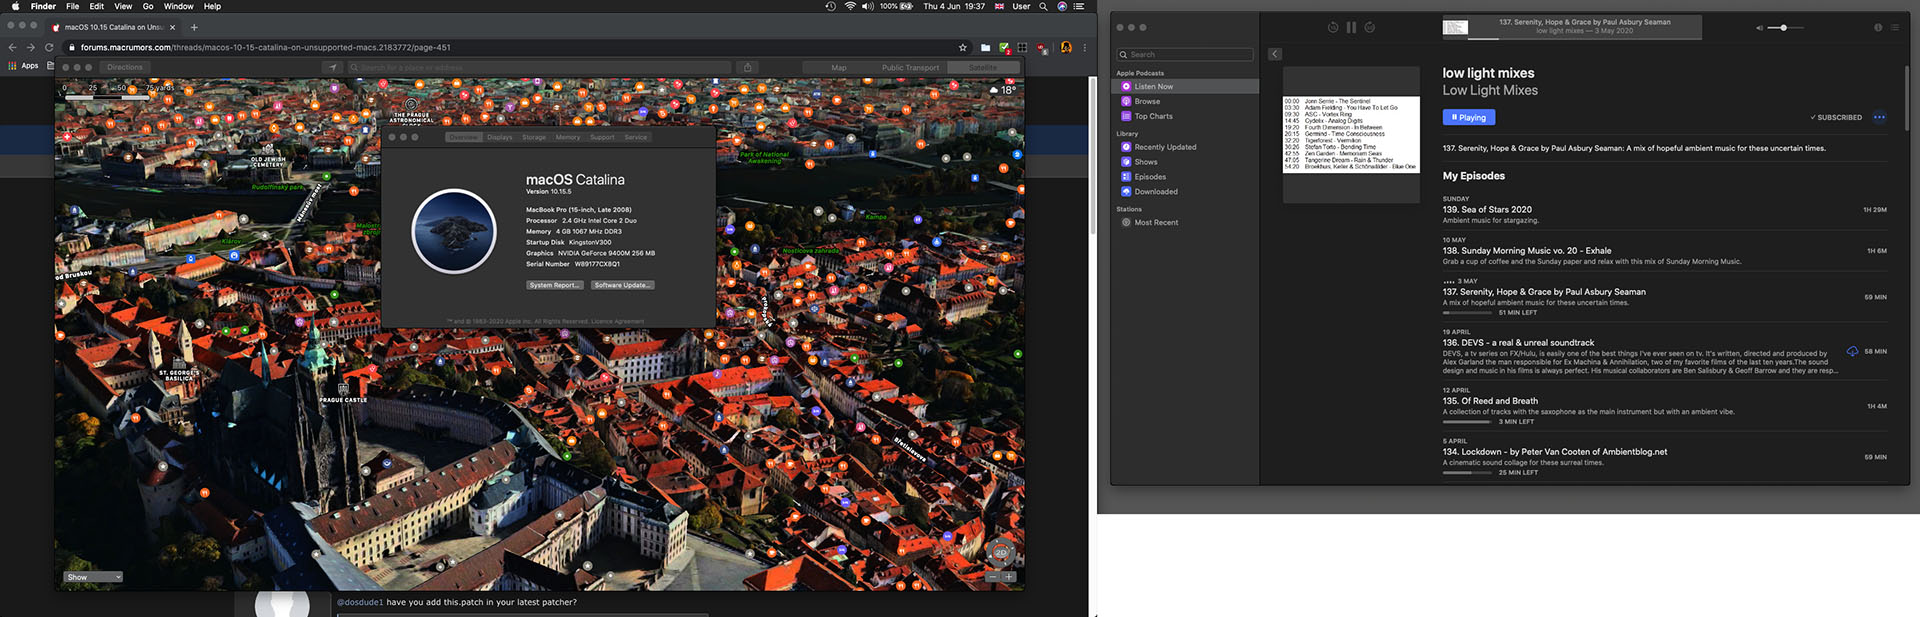The width and height of the screenshot is (1920, 617).
Task: Open Top Charts in Podcasts sidebar
Action: point(1185,117)
